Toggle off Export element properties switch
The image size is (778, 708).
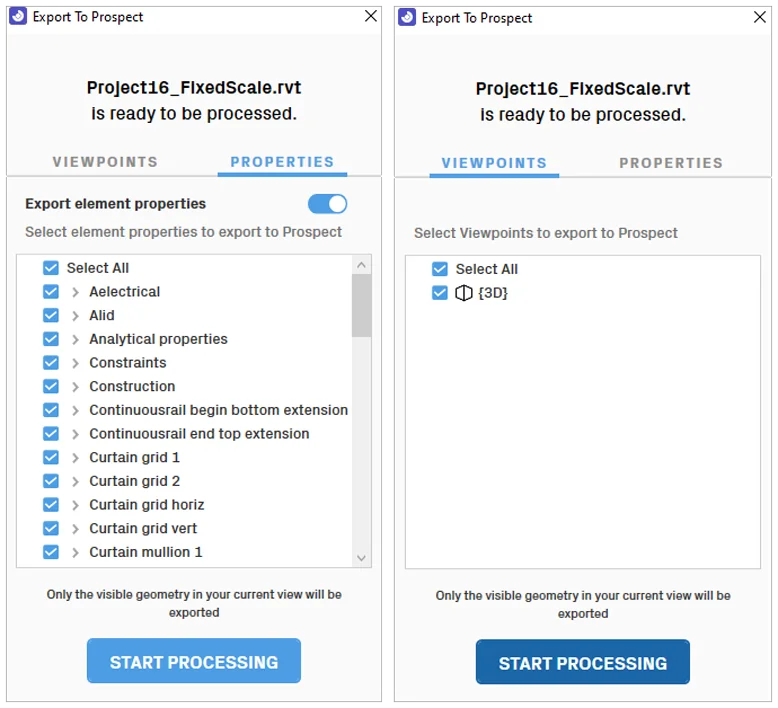[x=327, y=204]
